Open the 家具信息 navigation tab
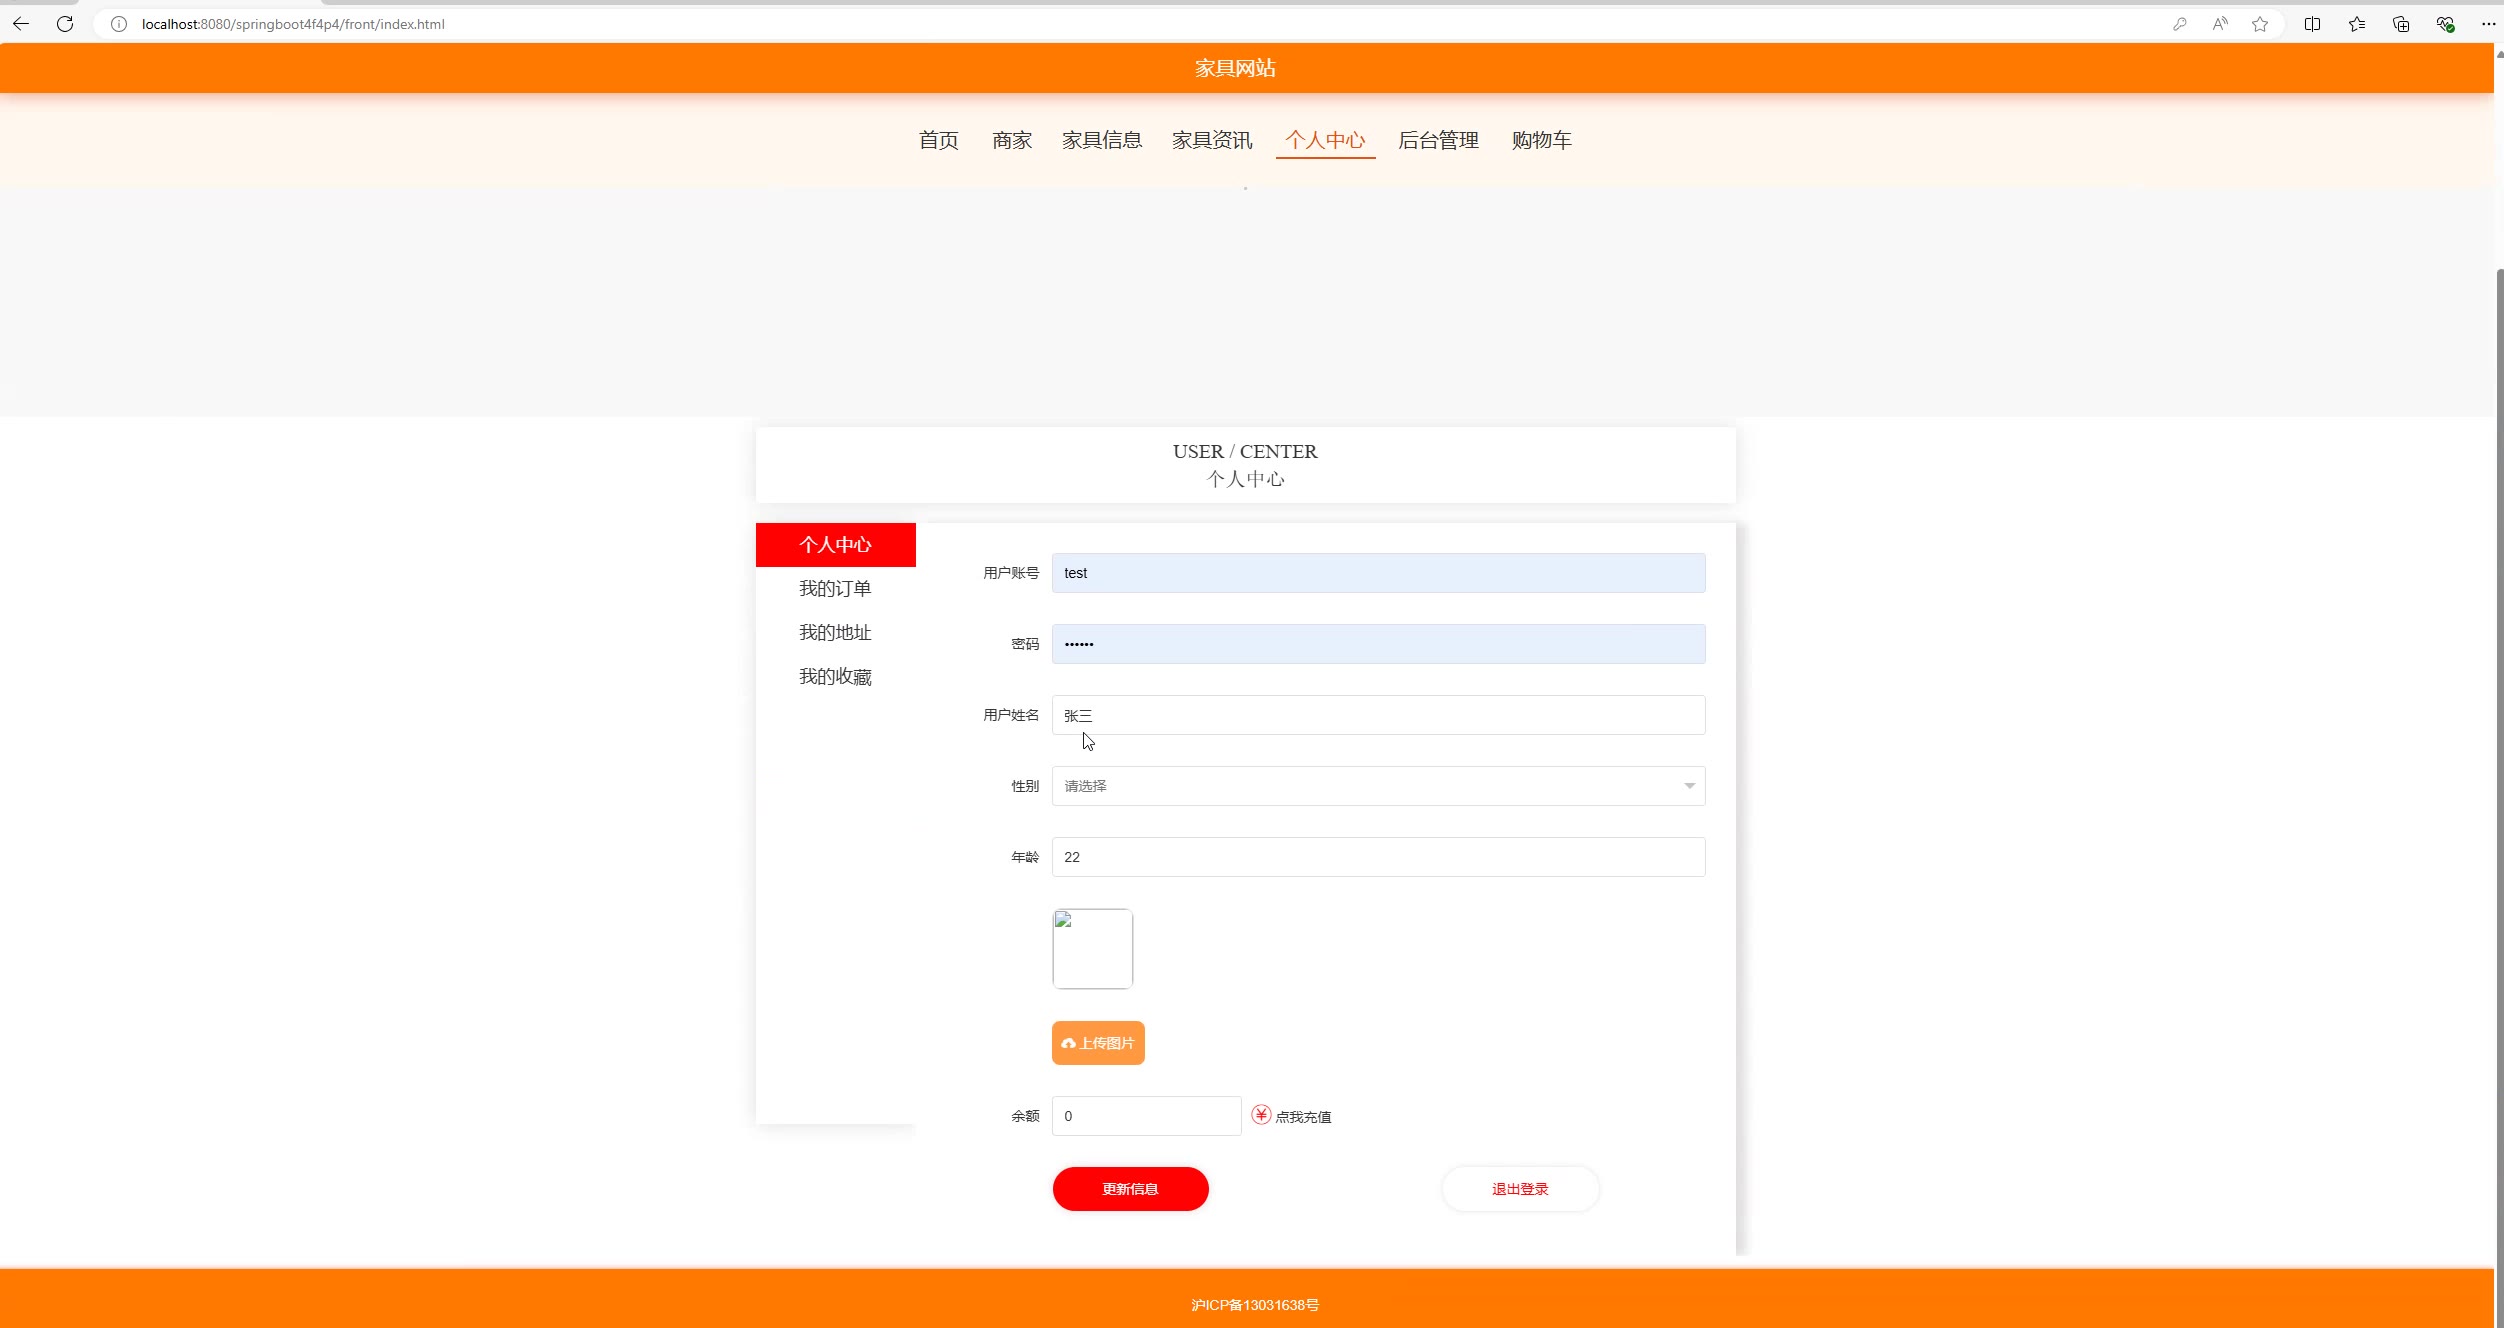The width and height of the screenshot is (2504, 1328). point(1102,140)
